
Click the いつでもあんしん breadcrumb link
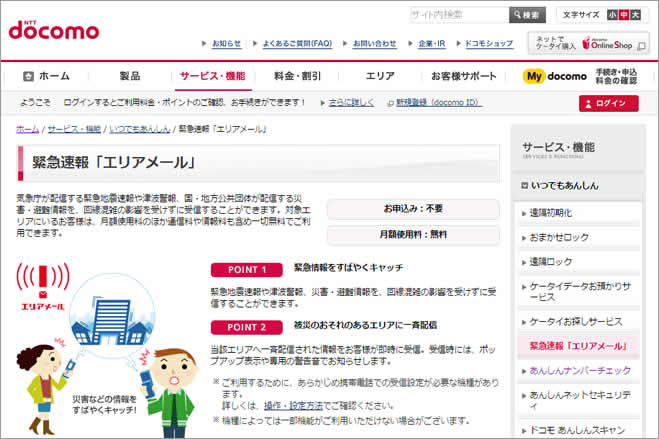tap(140, 129)
